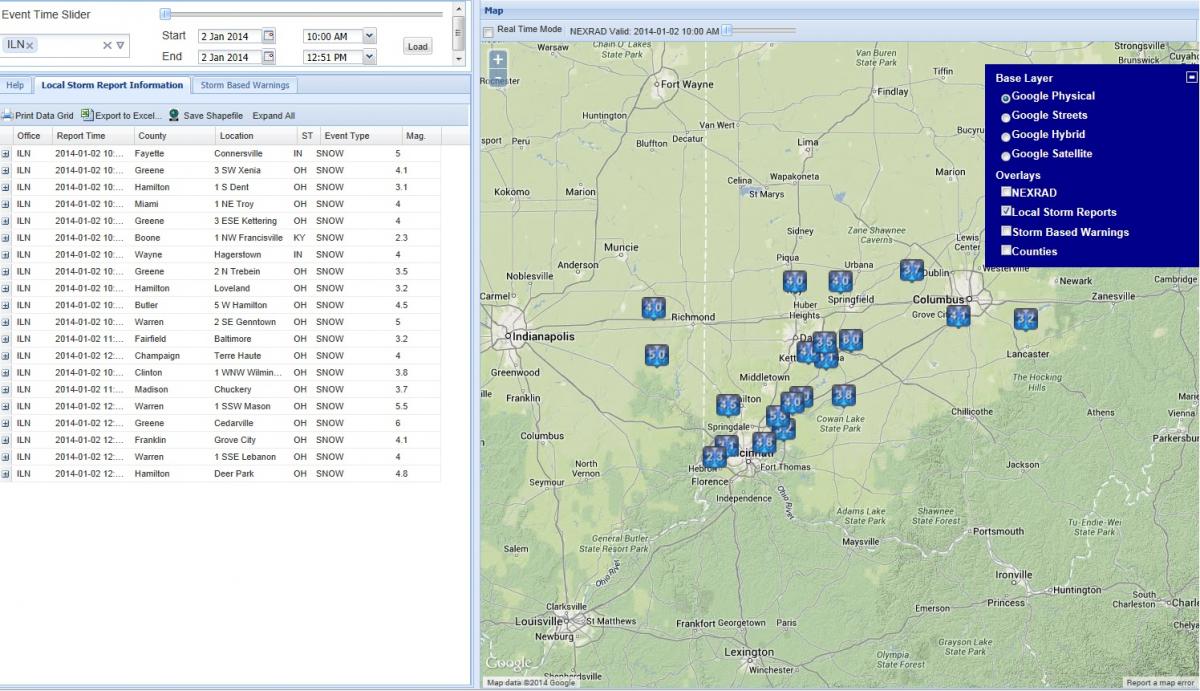Screen dimensions: 1200x691
Task: Switch to Storm Based Warnings tab
Action: pos(245,86)
